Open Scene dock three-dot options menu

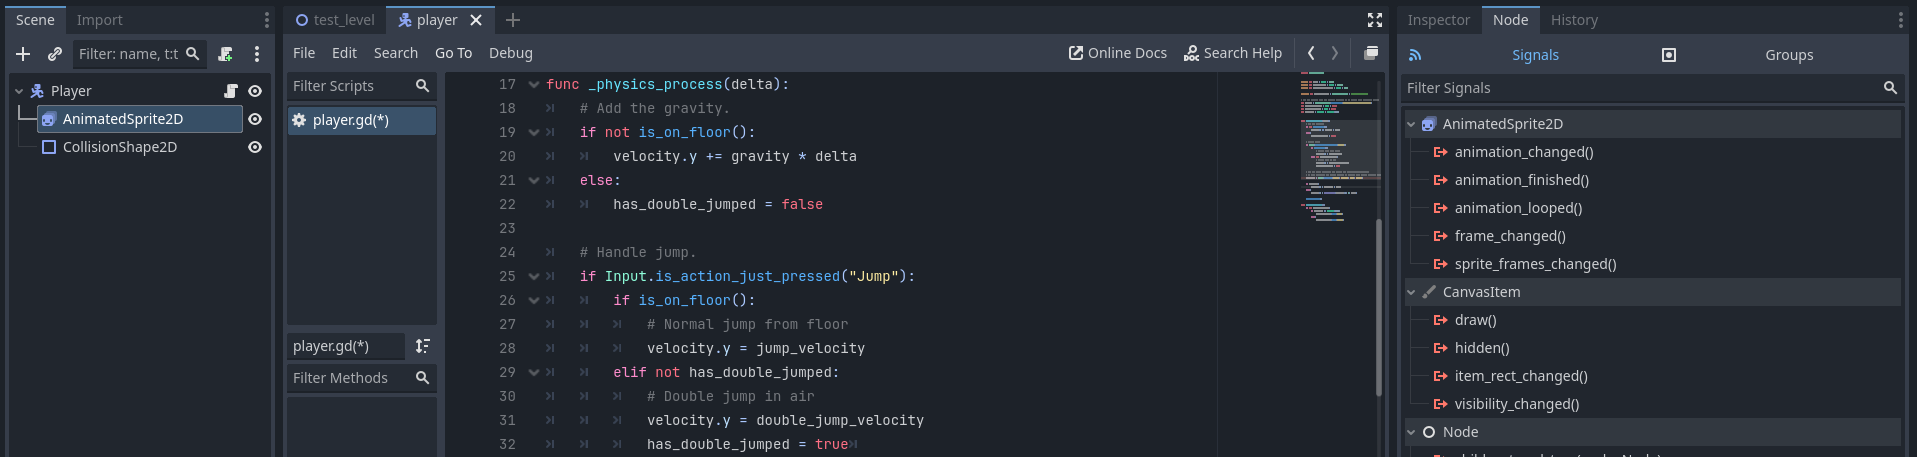click(257, 54)
